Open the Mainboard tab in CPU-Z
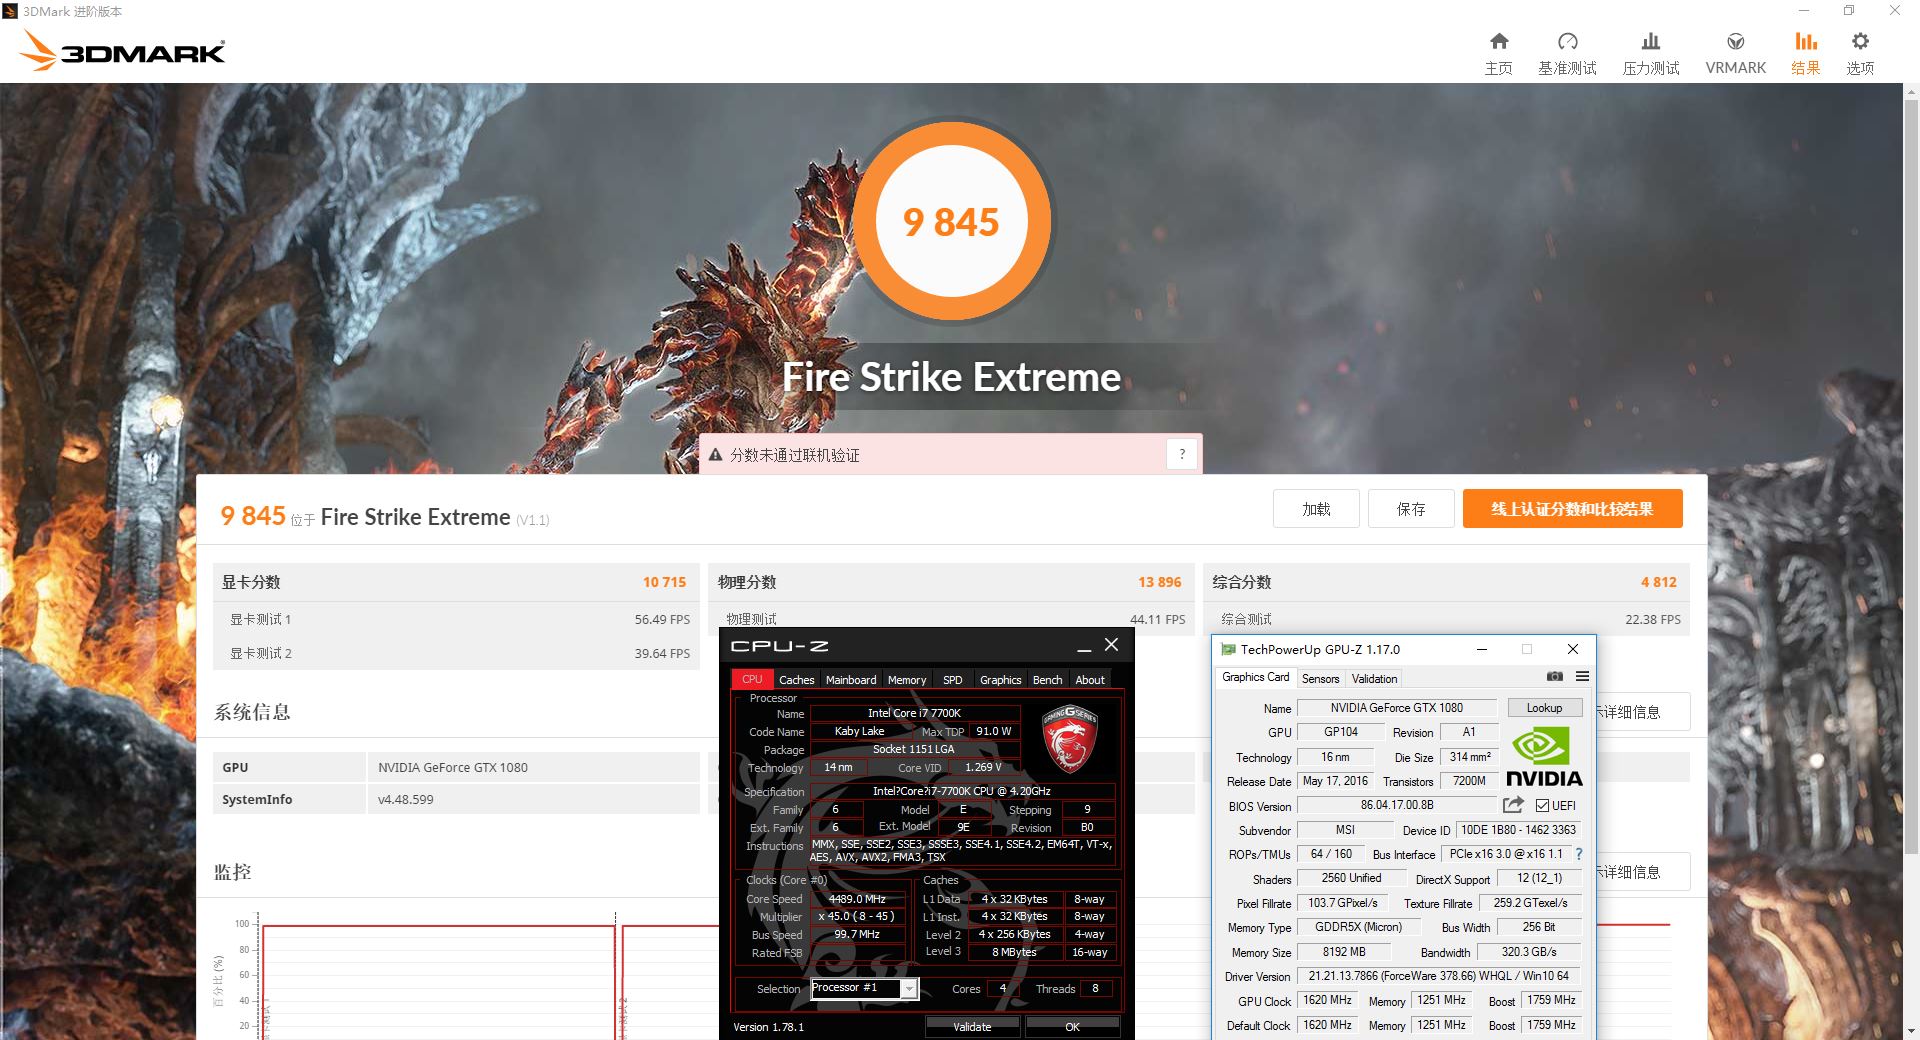 (851, 679)
